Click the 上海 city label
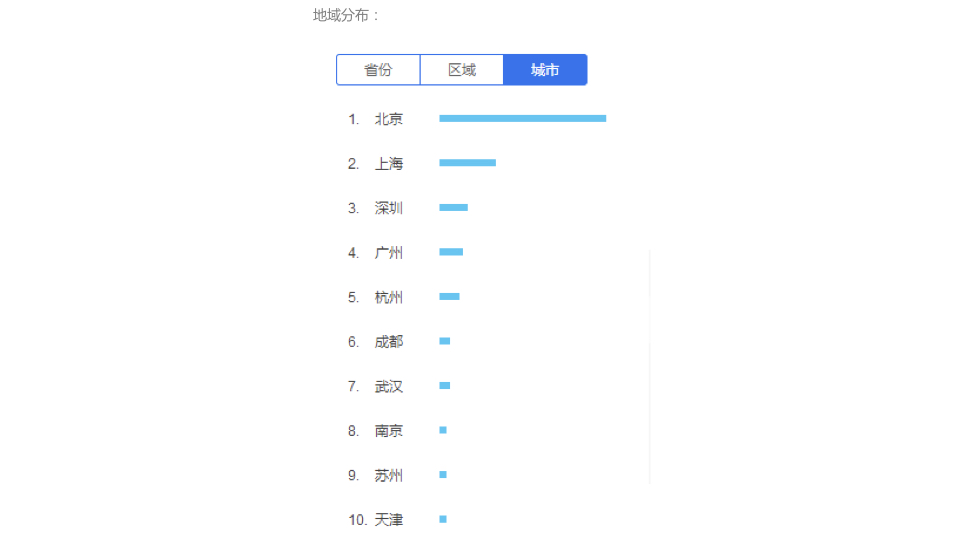 click(x=389, y=163)
